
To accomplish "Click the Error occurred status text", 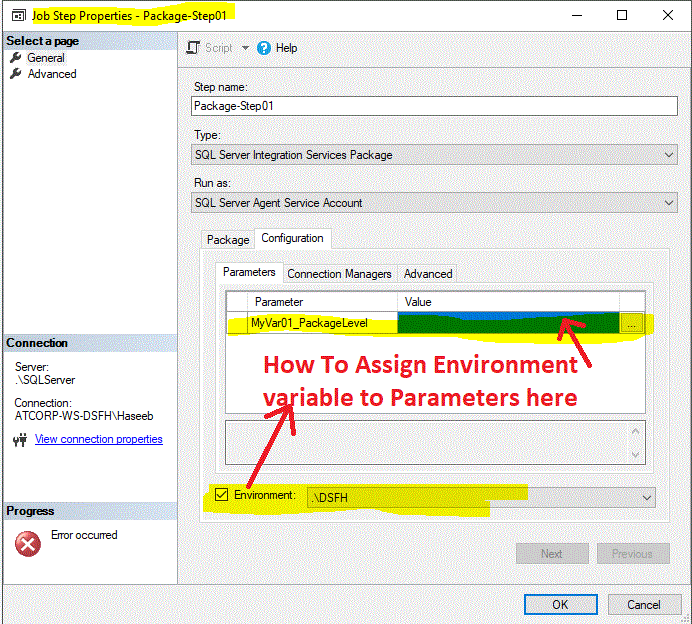I will 84,535.
